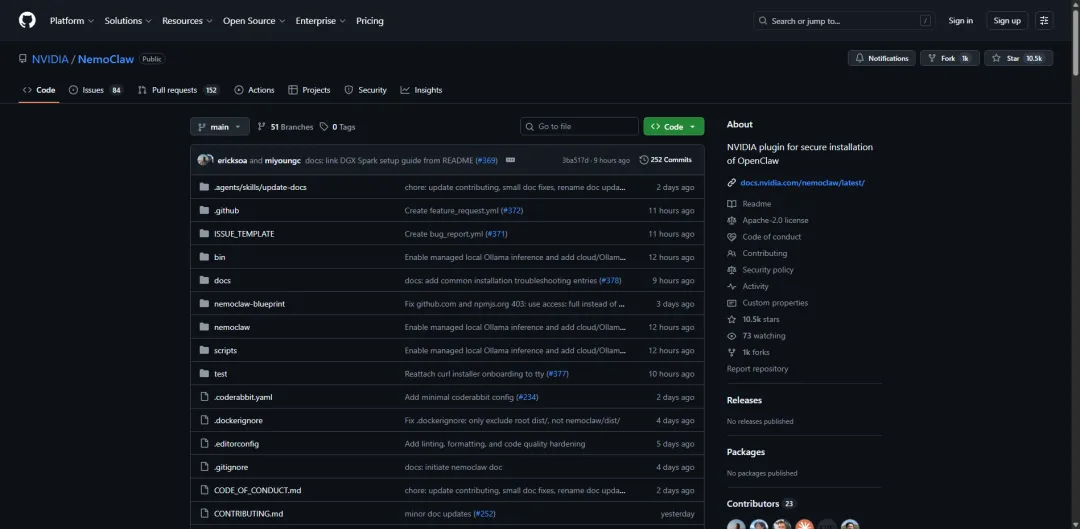Expand the Enterprise menu
The image size is (1080, 529).
click(x=321, y=21)
